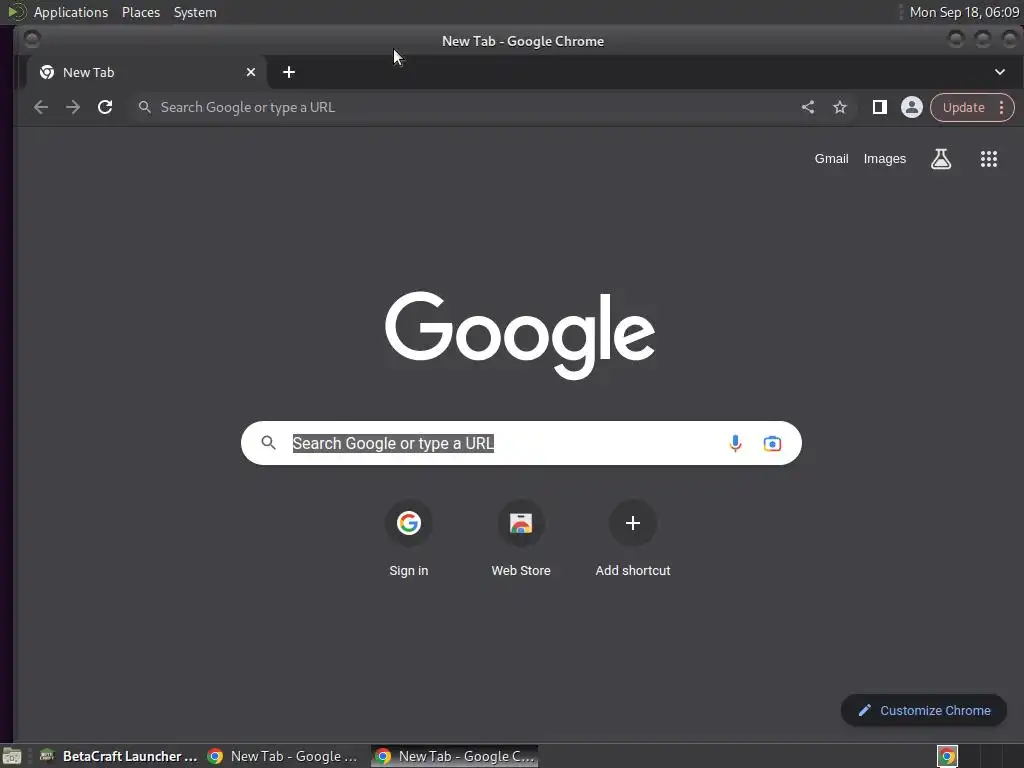Expand the tab search dropdown arrow
This screenshot has width=1024, height=768.
pyautogui.click(x=999, y=72)
